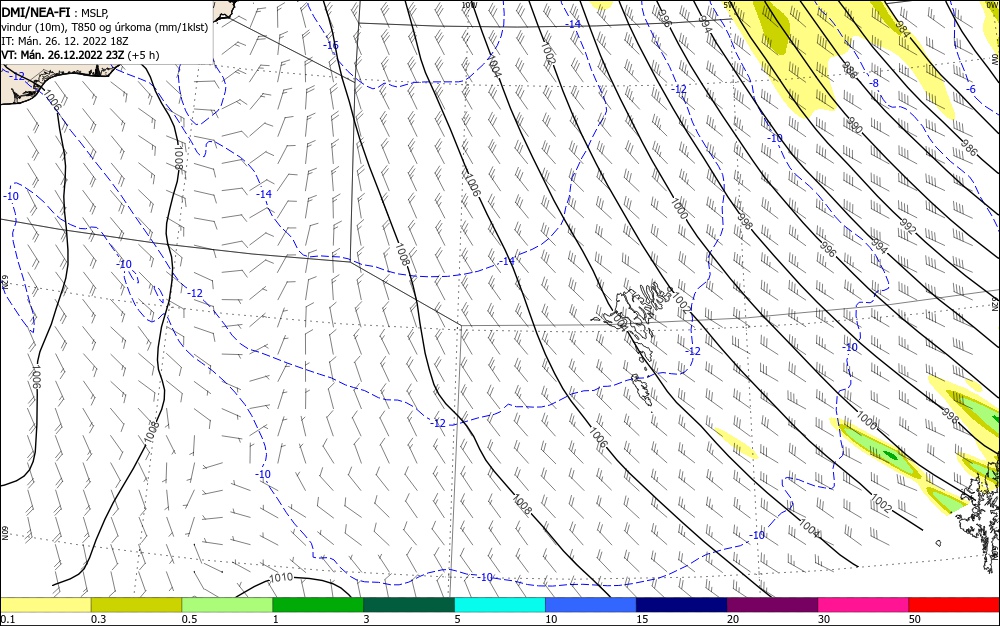Click the purple 20–30 legend swatch
This screenshot has width=1000, height=626.
click(772, 605)
